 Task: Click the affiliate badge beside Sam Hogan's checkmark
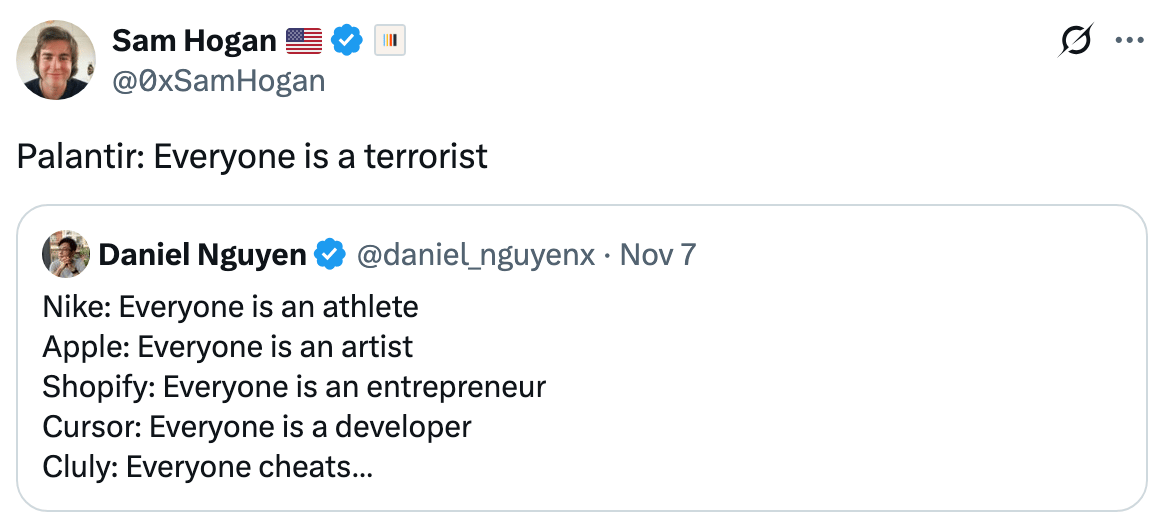389,41
